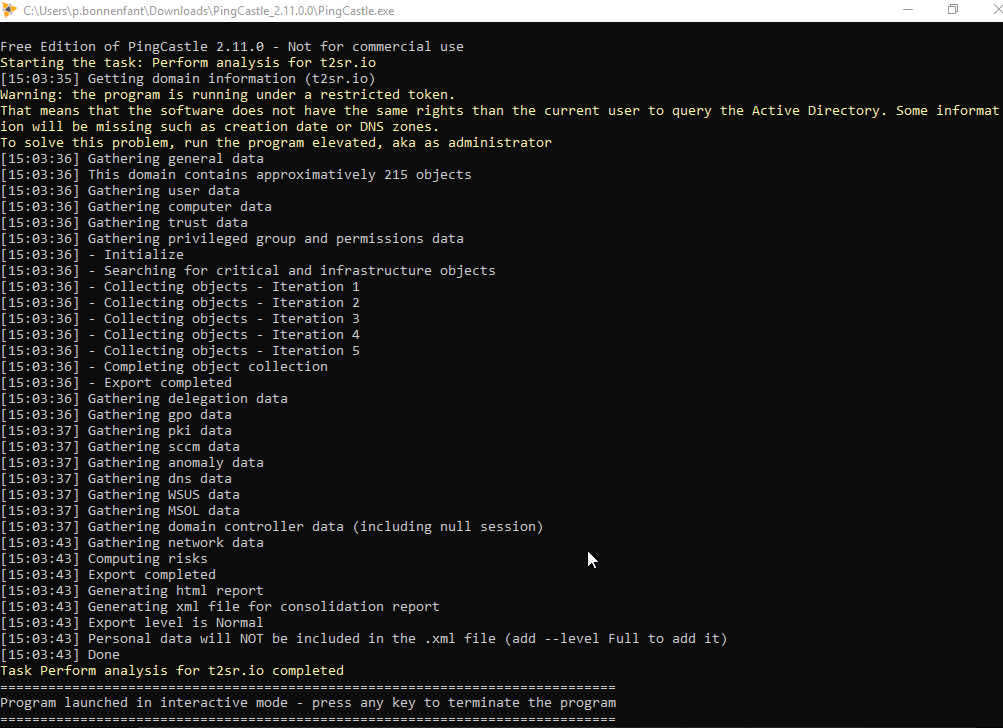Close the PingCastle console window
This screenshot has height=728, width=1003.
click(x=997, y=10)
